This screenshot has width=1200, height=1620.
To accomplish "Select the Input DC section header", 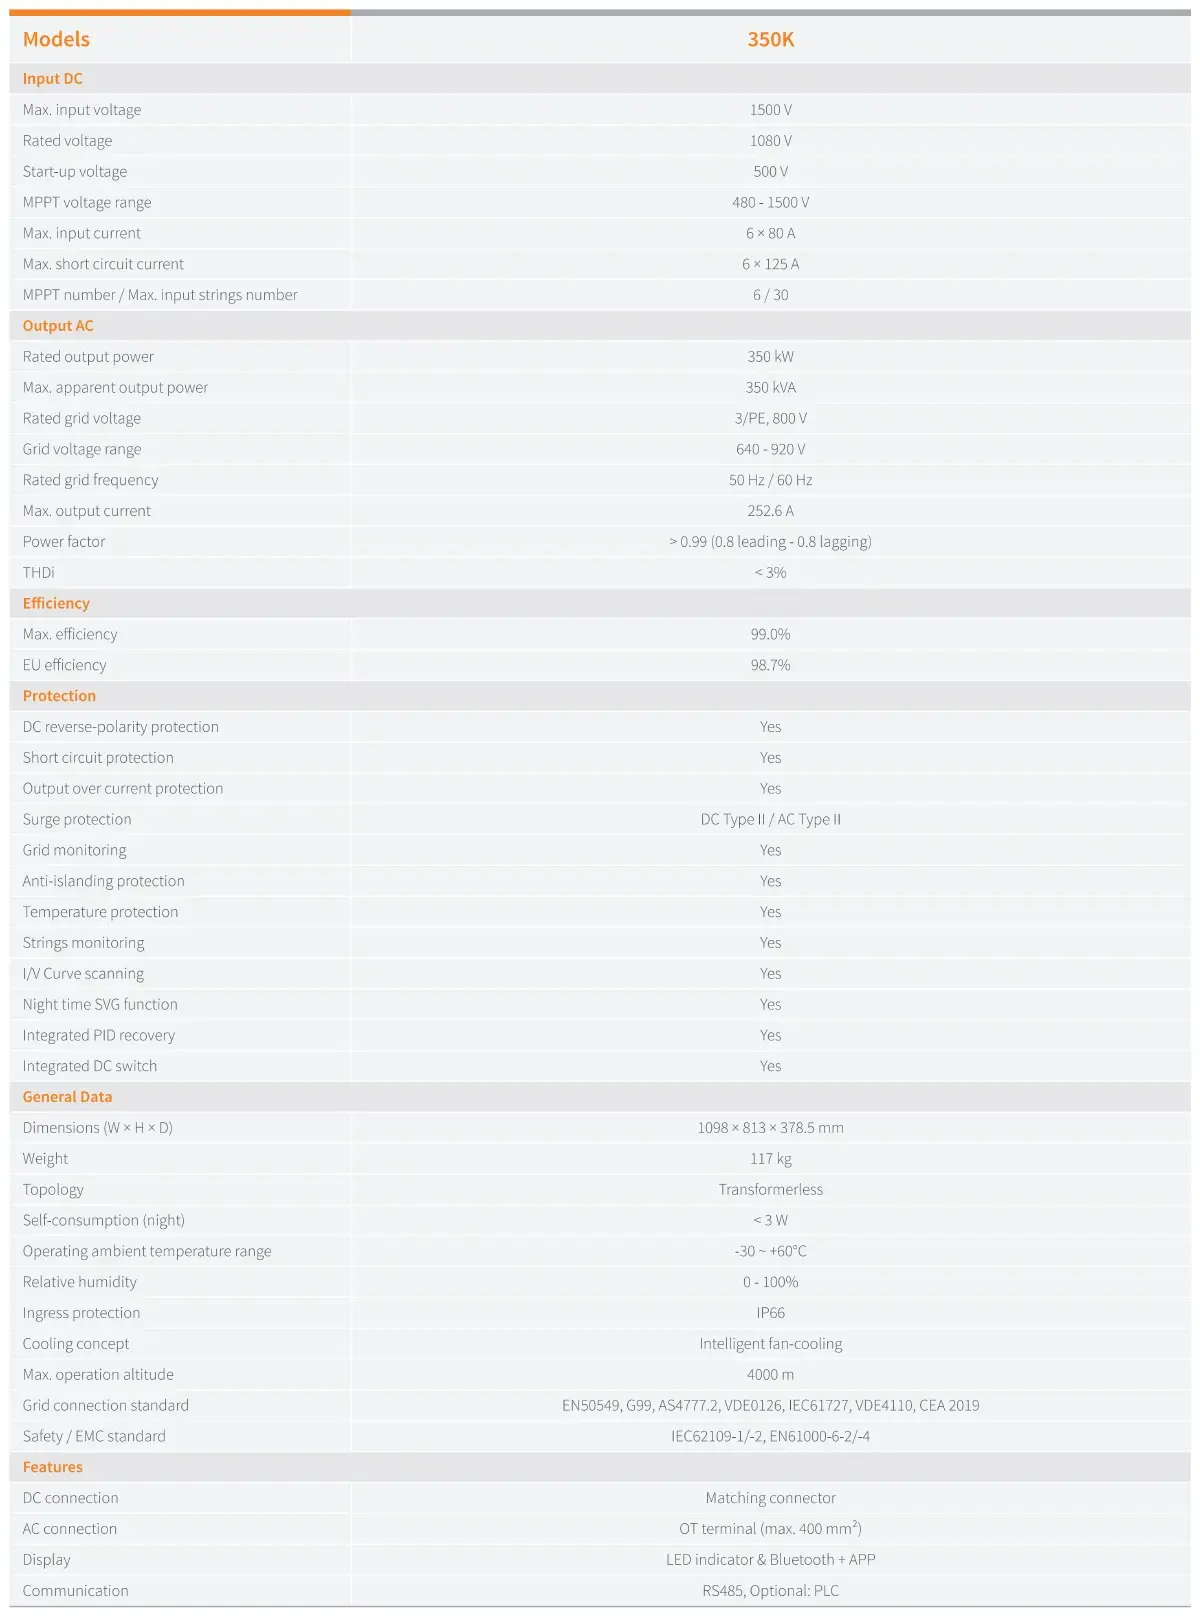I will [x=53, y=78].
